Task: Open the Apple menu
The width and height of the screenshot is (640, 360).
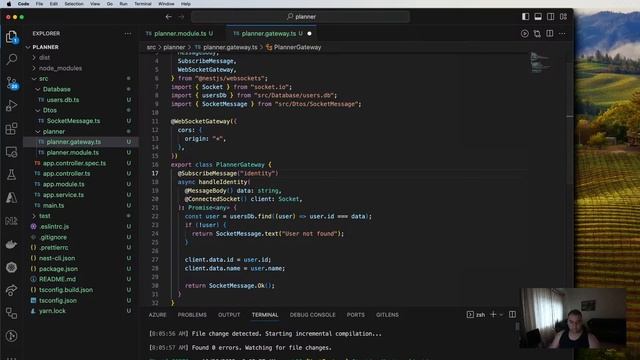Action: pos(9,4)
